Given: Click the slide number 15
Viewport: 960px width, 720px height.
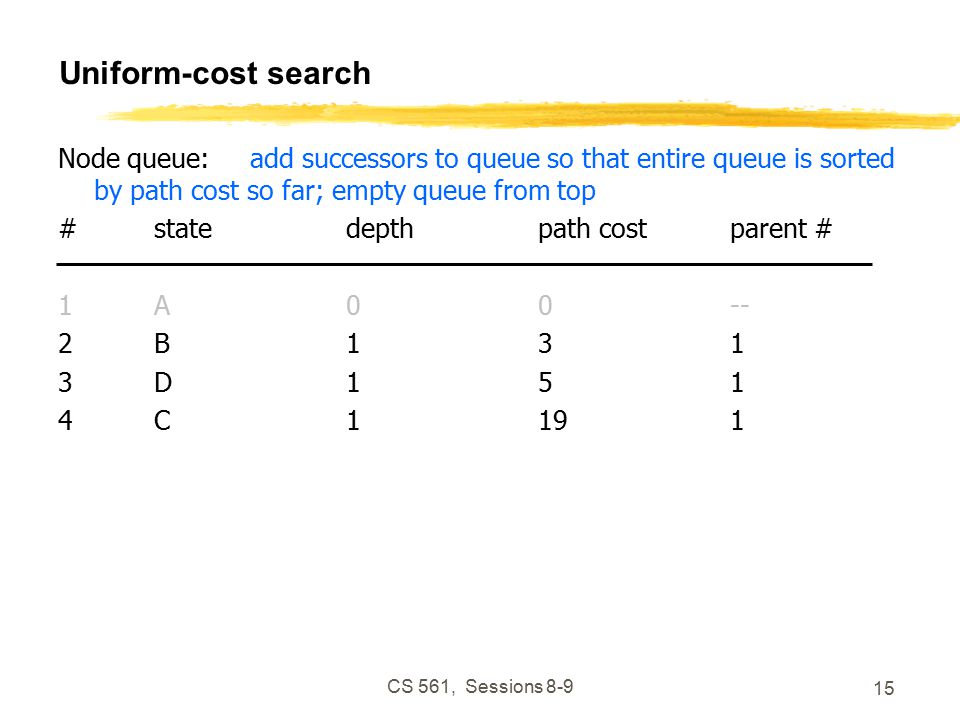Looking at the screenshot, I should [x=883, y=688].
